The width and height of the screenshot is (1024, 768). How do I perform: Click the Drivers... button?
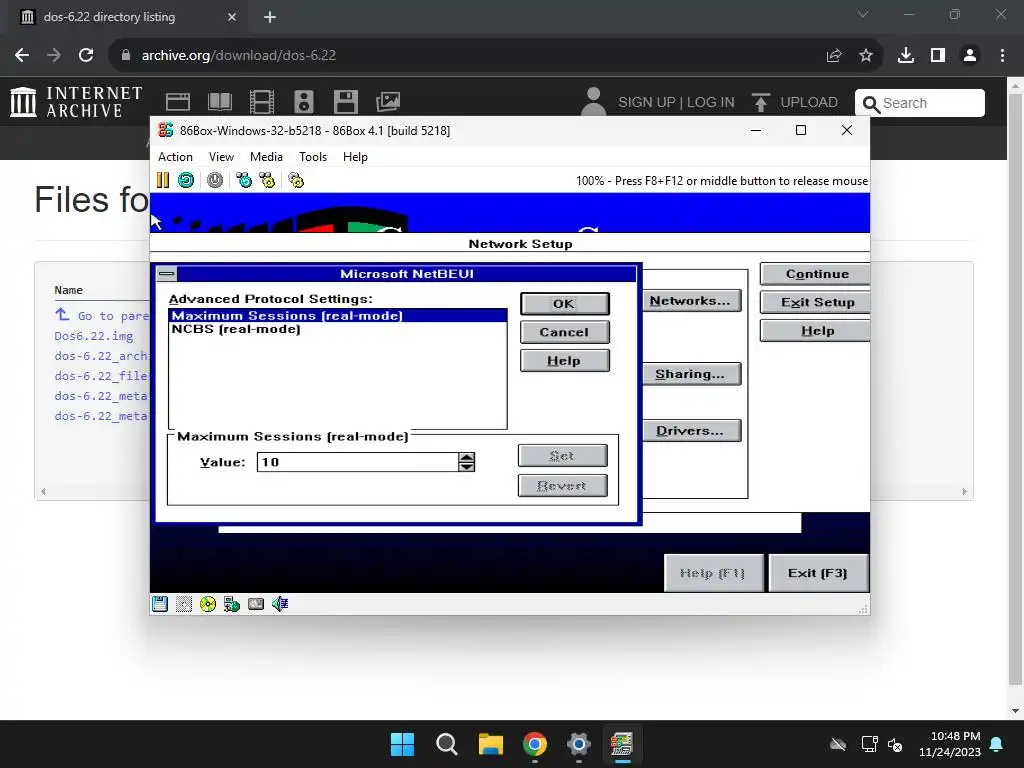click(x=691, y=431)
